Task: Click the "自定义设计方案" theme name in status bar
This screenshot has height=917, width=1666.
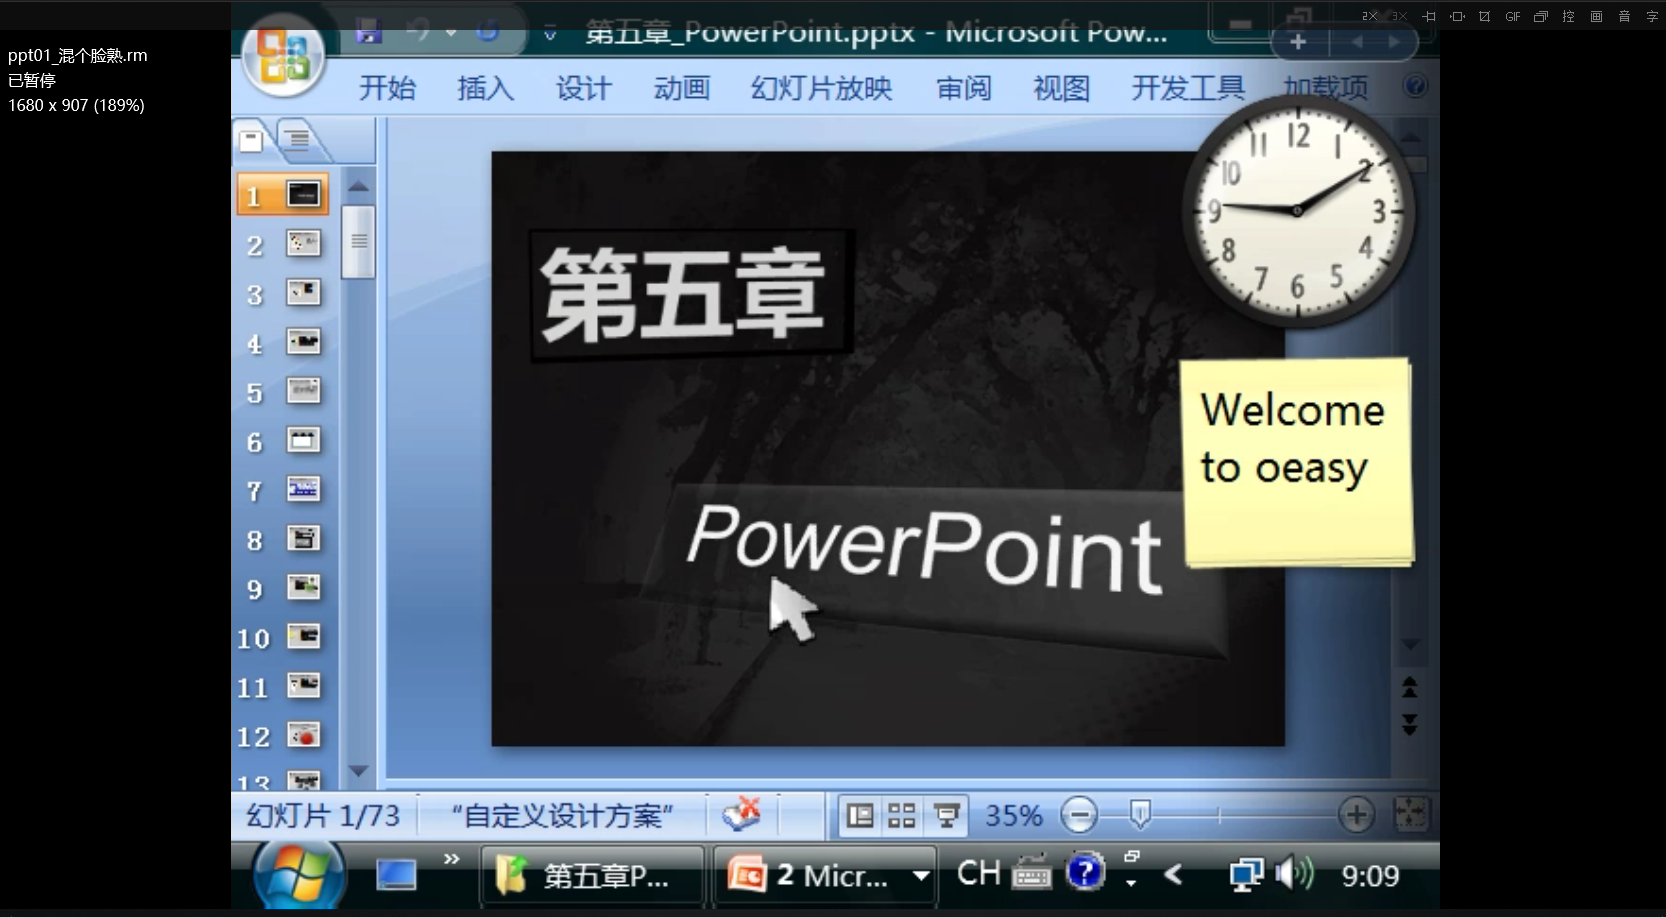Action: 562,816
